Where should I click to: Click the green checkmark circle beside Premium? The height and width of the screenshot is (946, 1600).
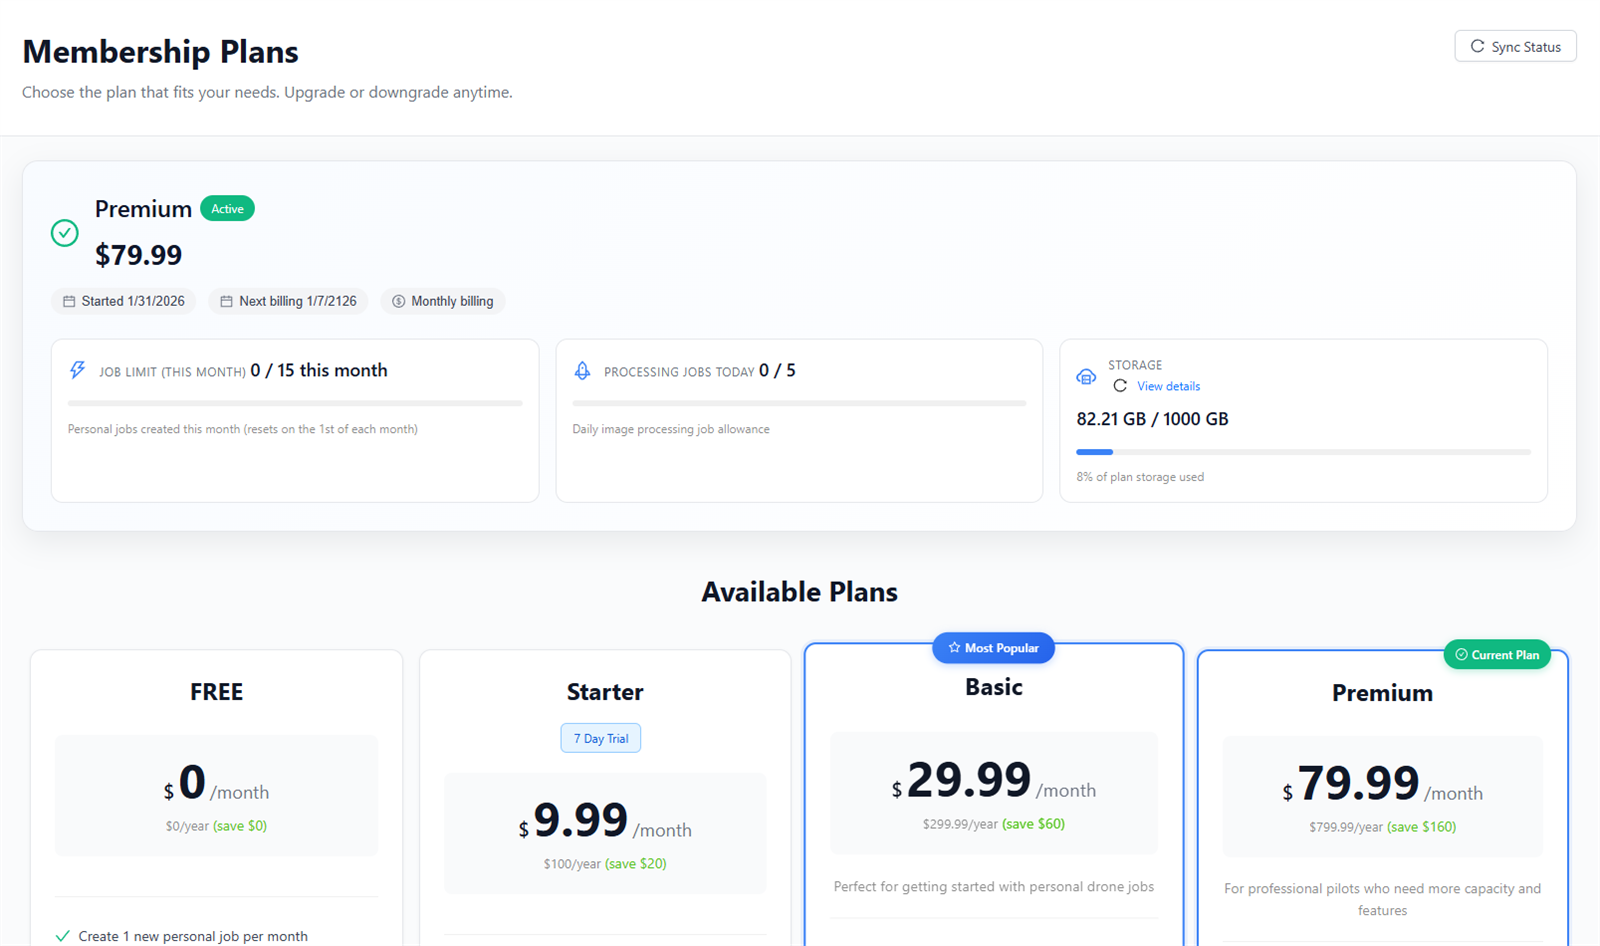click(x=65, y=233)
